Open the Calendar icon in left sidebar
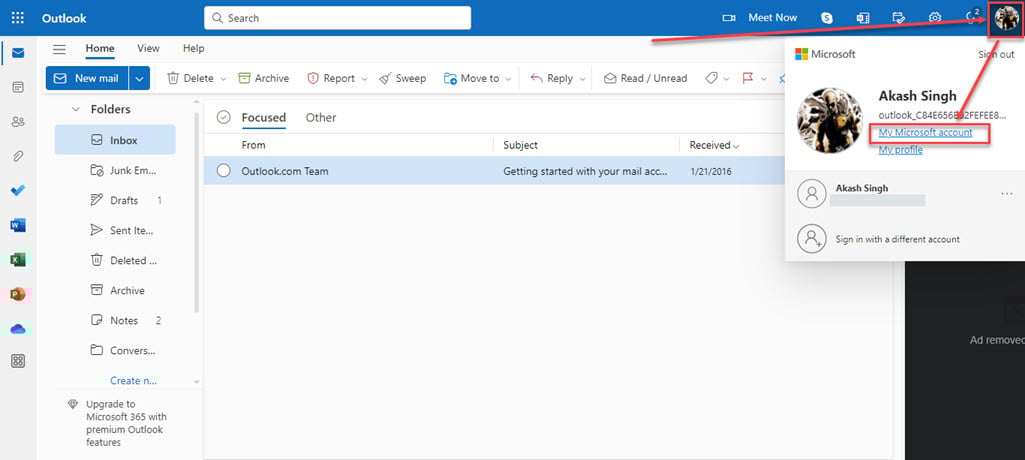The width and height of the screenshot is (1025, 460). (18, 87)
